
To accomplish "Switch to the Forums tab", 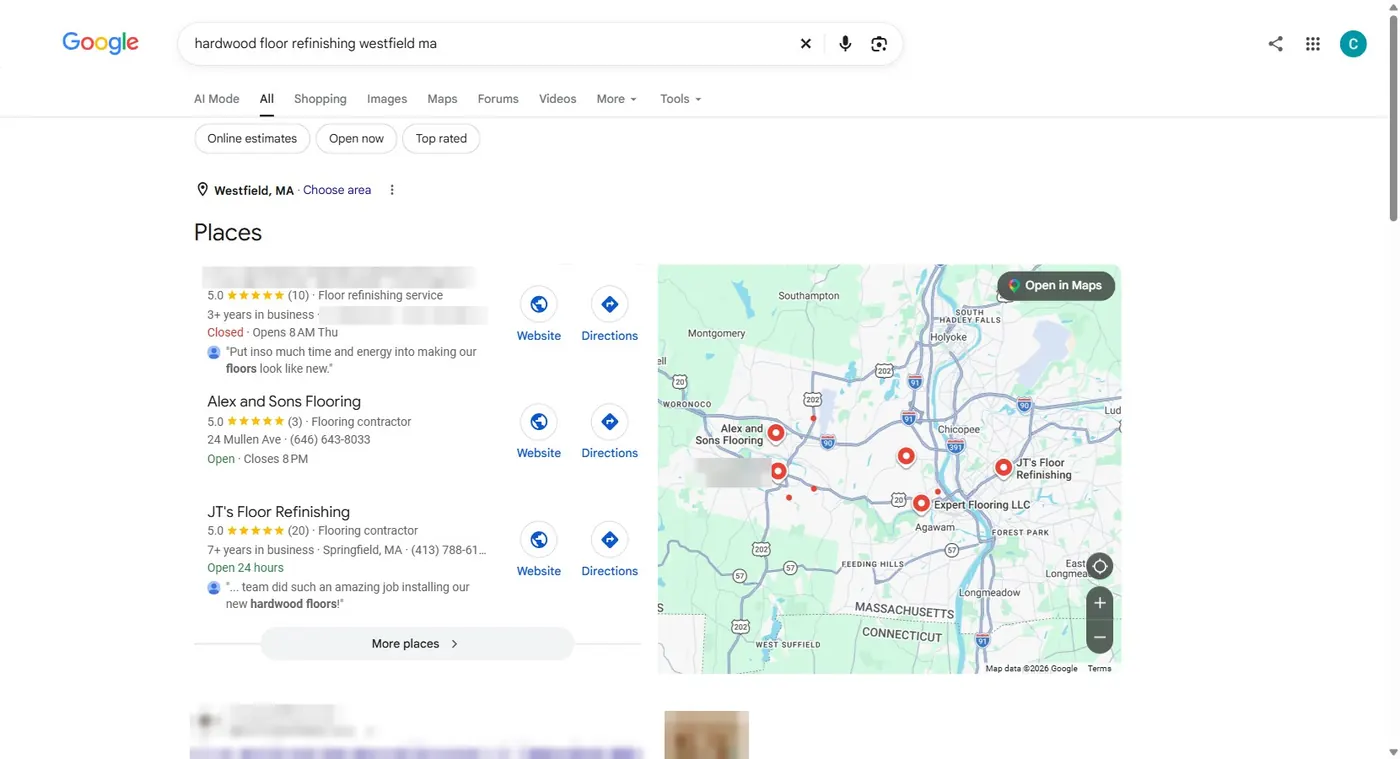I will pos(498,99).
